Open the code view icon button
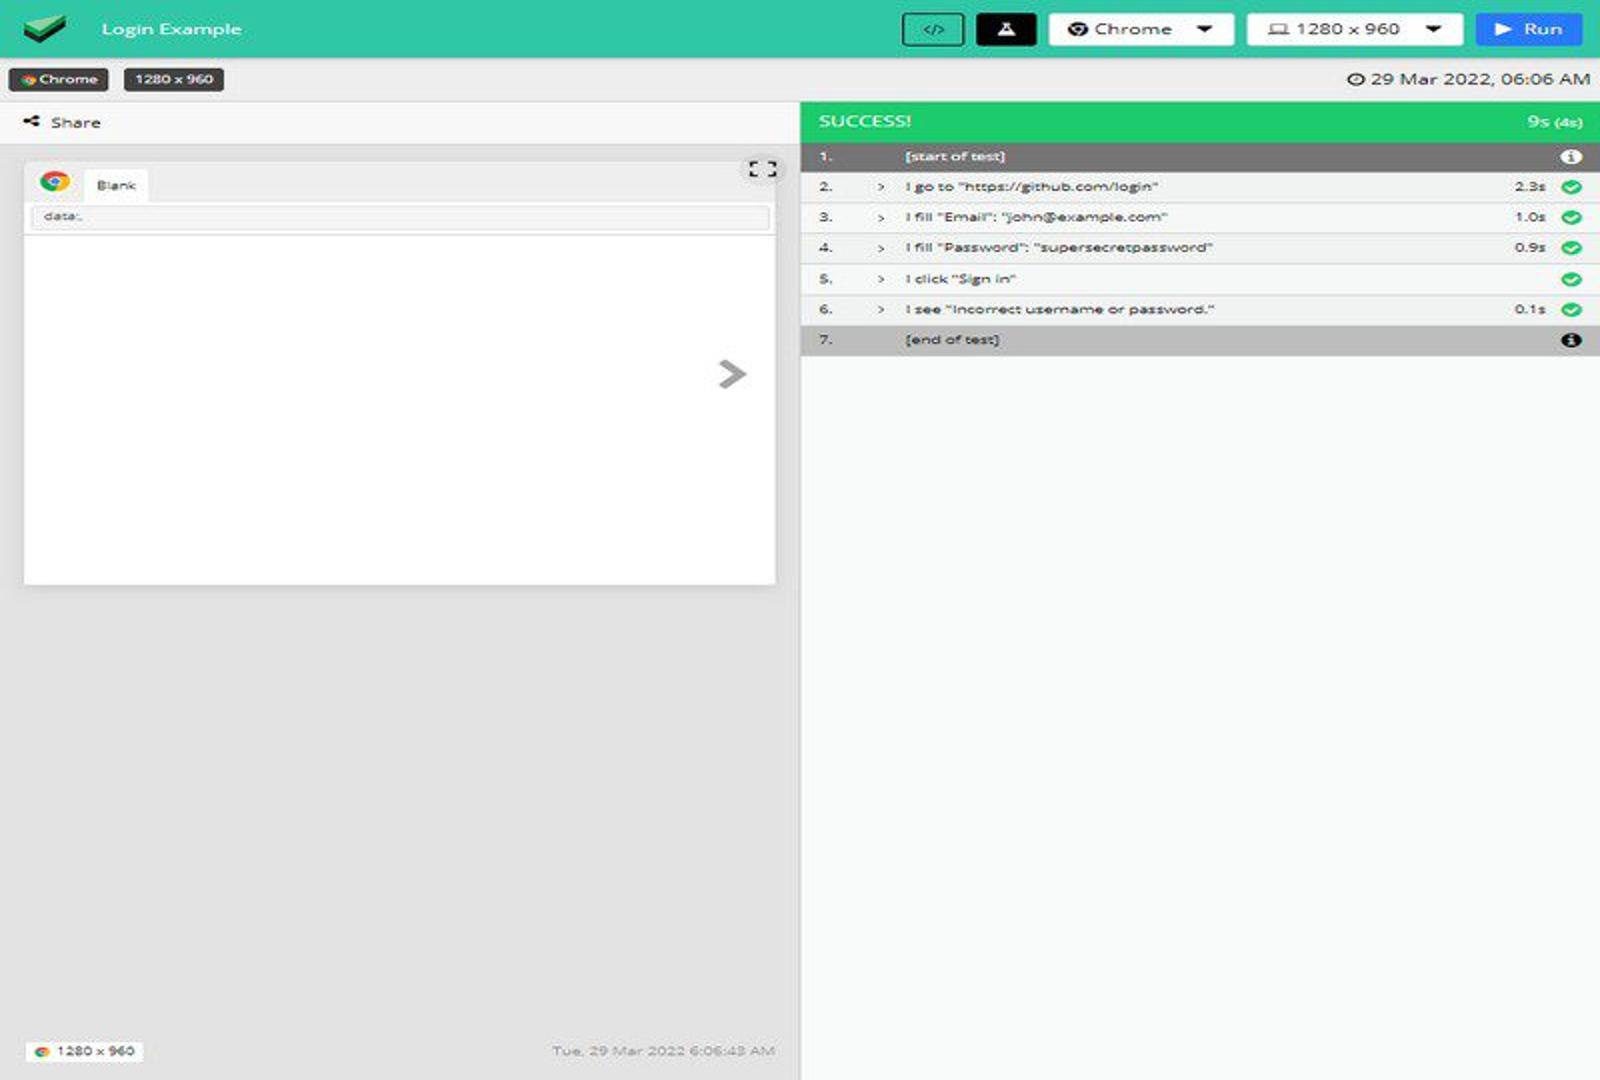The image size is (1600, 1080). click(x=932, y=29)
